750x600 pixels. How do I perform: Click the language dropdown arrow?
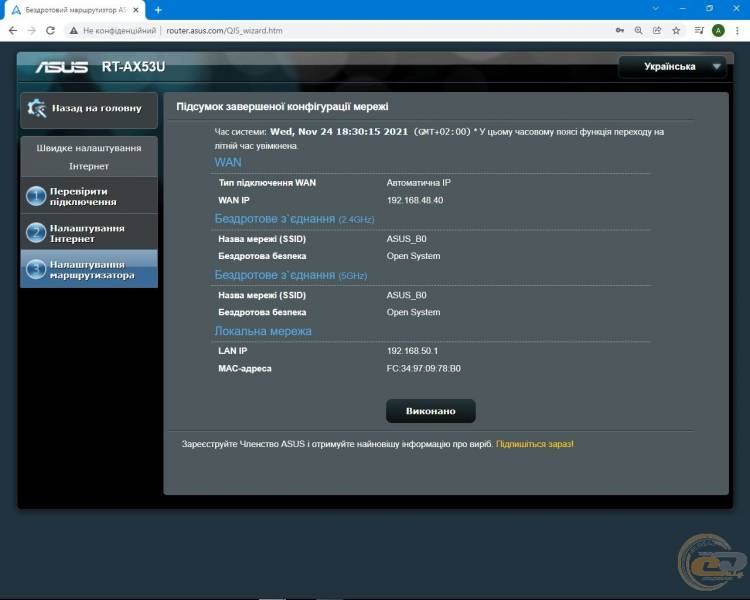coord(716,67)
